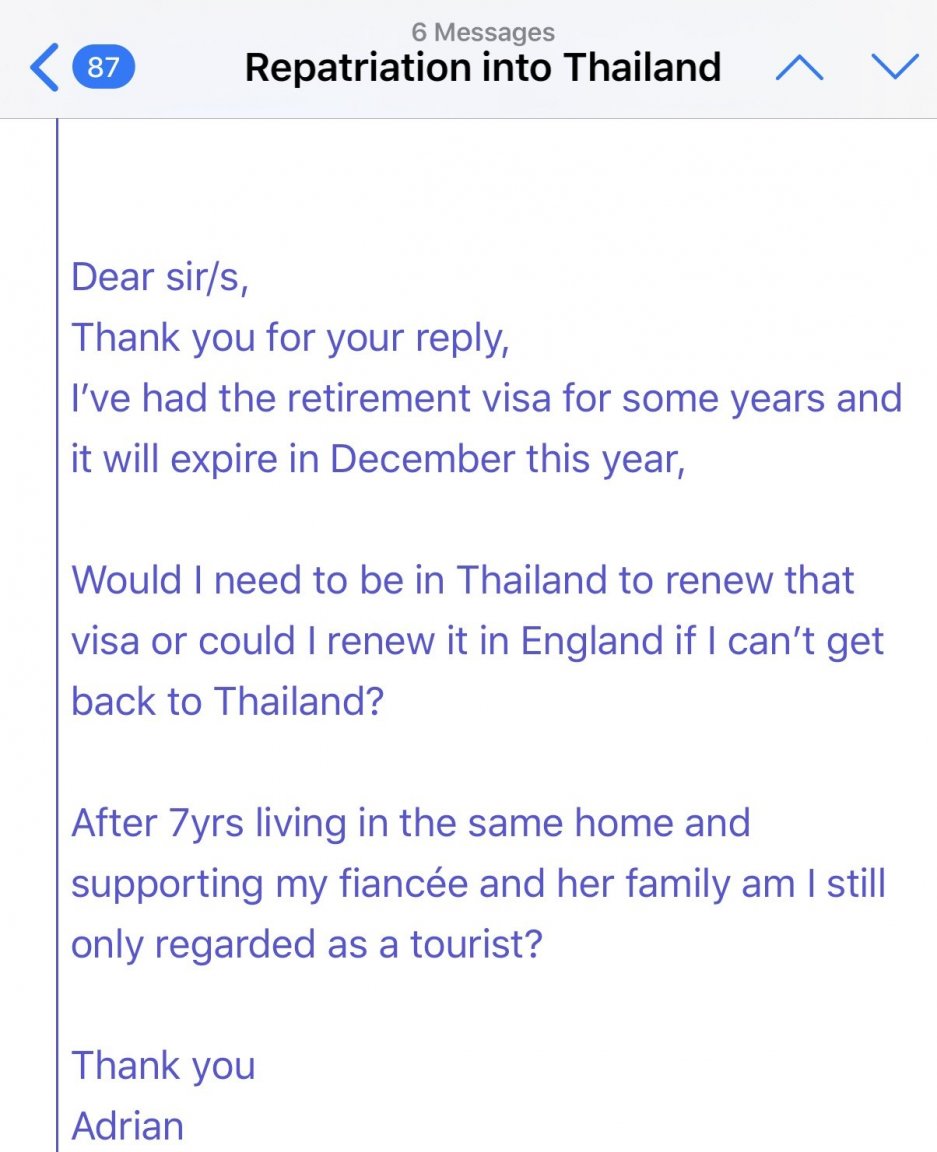Screen dimensions: 937x1152
Task: Tap the 'only regarded as a tourist?' line
Action: (x=306, y=945)
